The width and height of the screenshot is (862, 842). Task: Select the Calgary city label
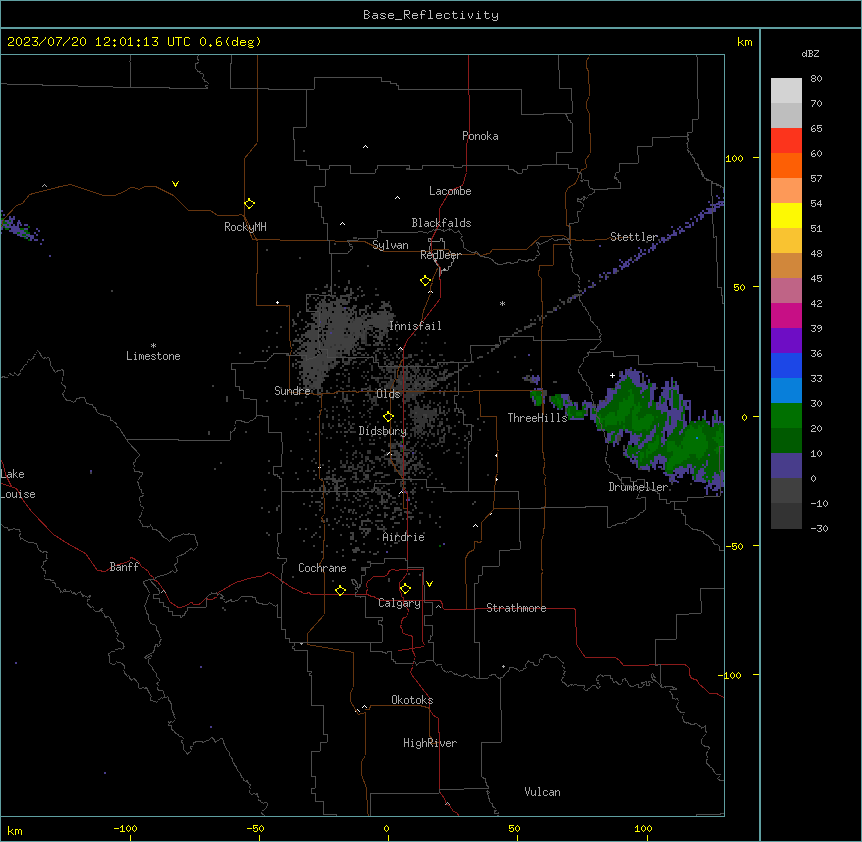pos(399,603)
